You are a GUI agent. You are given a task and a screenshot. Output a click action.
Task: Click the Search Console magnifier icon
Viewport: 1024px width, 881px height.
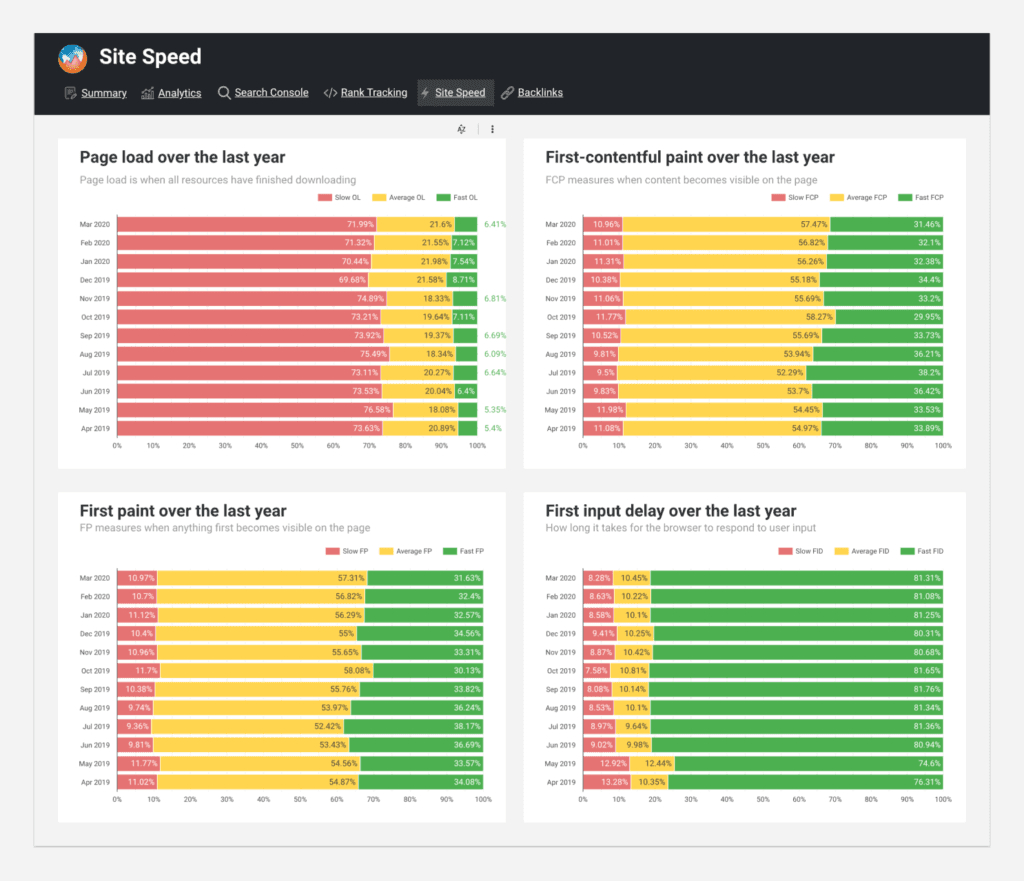(x=224, y=93)
